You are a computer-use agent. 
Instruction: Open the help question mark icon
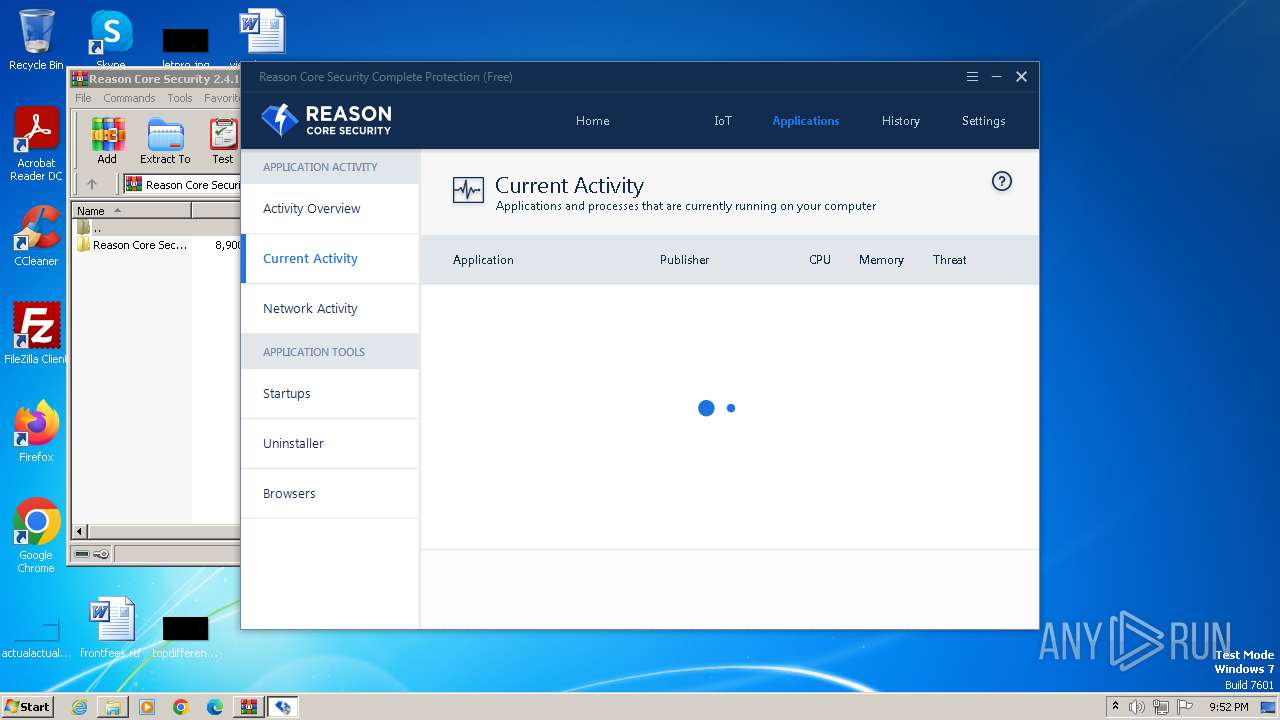pos(1001,181)
